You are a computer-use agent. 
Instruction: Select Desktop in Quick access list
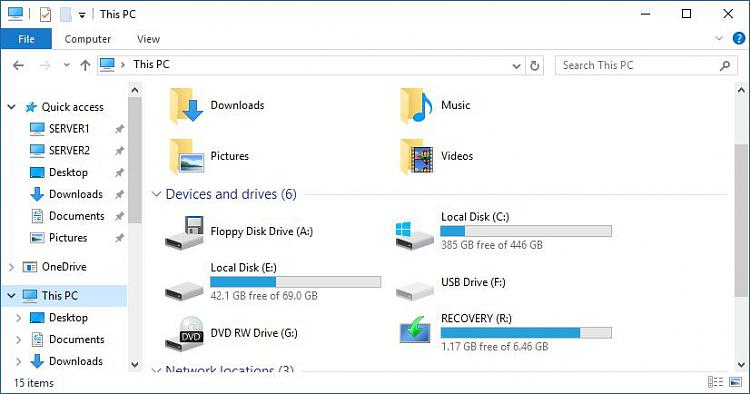click(68, 173)
